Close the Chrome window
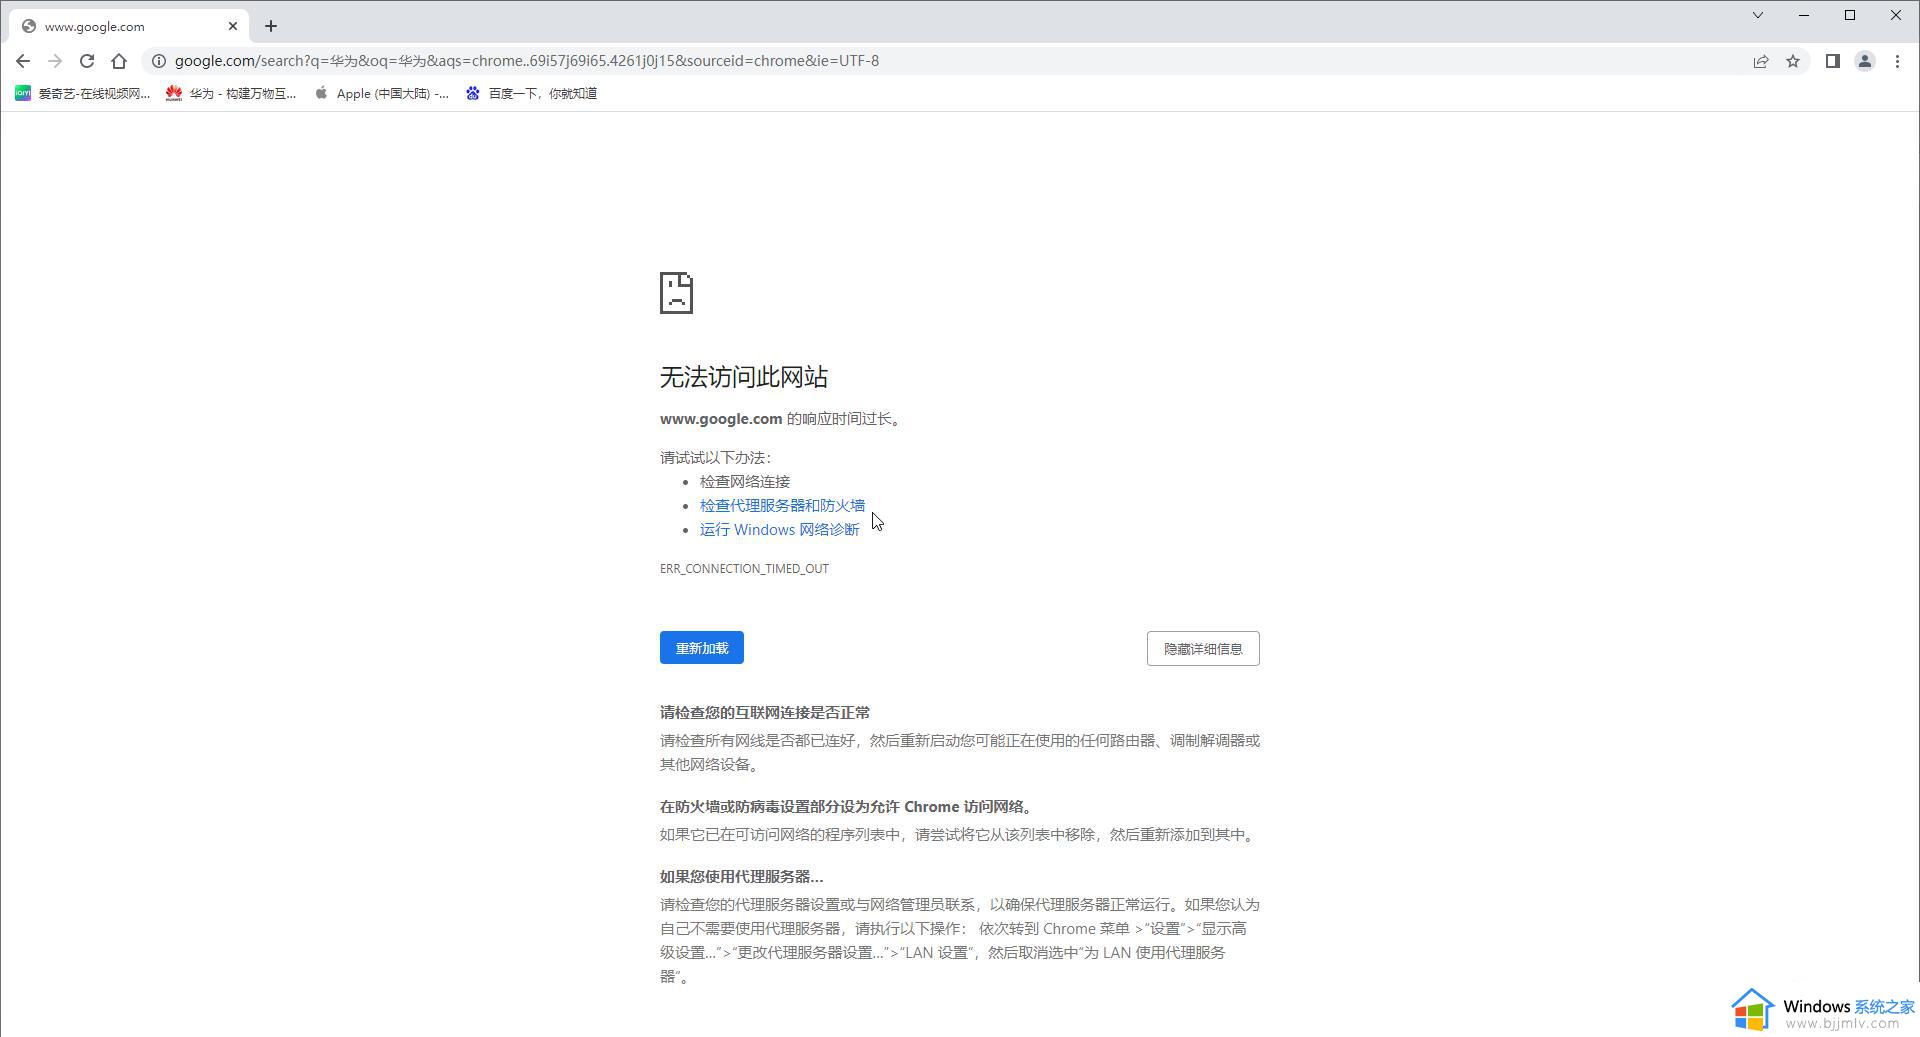Screen dimensions: 1920x1037 [x=1896, y=15]
